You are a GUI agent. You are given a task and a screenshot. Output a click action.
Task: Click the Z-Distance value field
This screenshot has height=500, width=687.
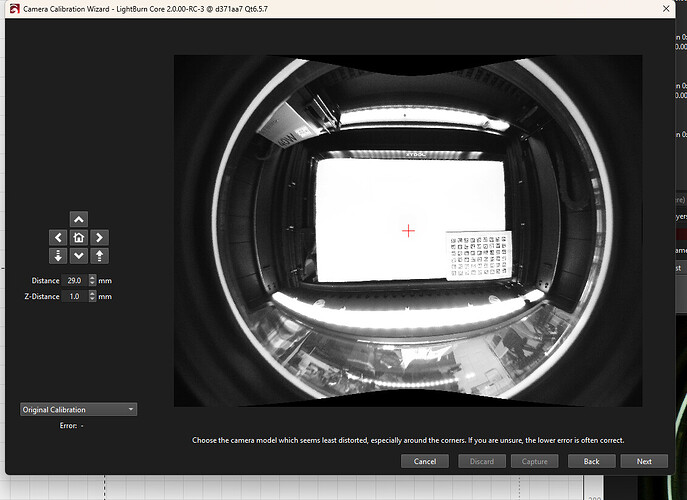pyautogui.click(x=75, y=297)
